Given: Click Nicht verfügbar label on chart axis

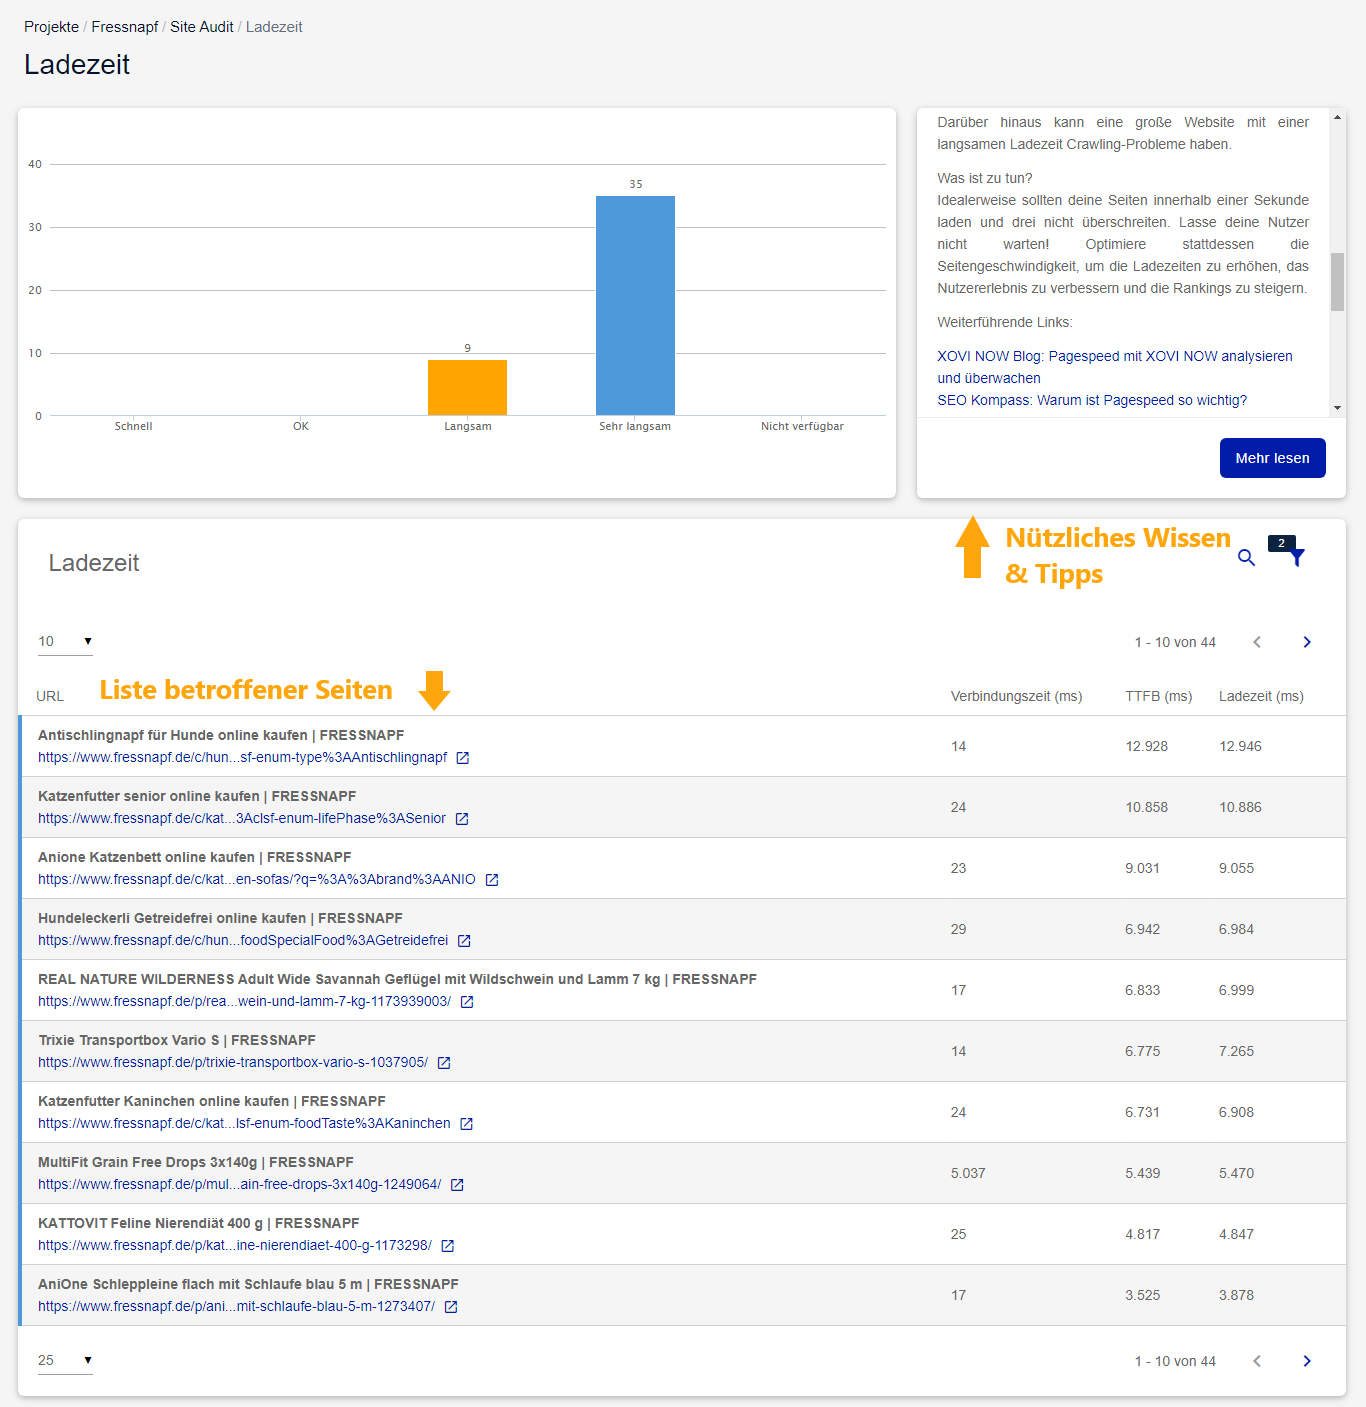Looking at the screenshot, I should coord(802,426).
